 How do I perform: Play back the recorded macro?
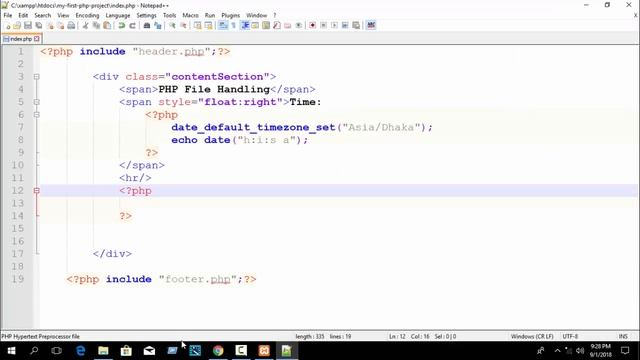pyautogui.click(x=334, y=25)
